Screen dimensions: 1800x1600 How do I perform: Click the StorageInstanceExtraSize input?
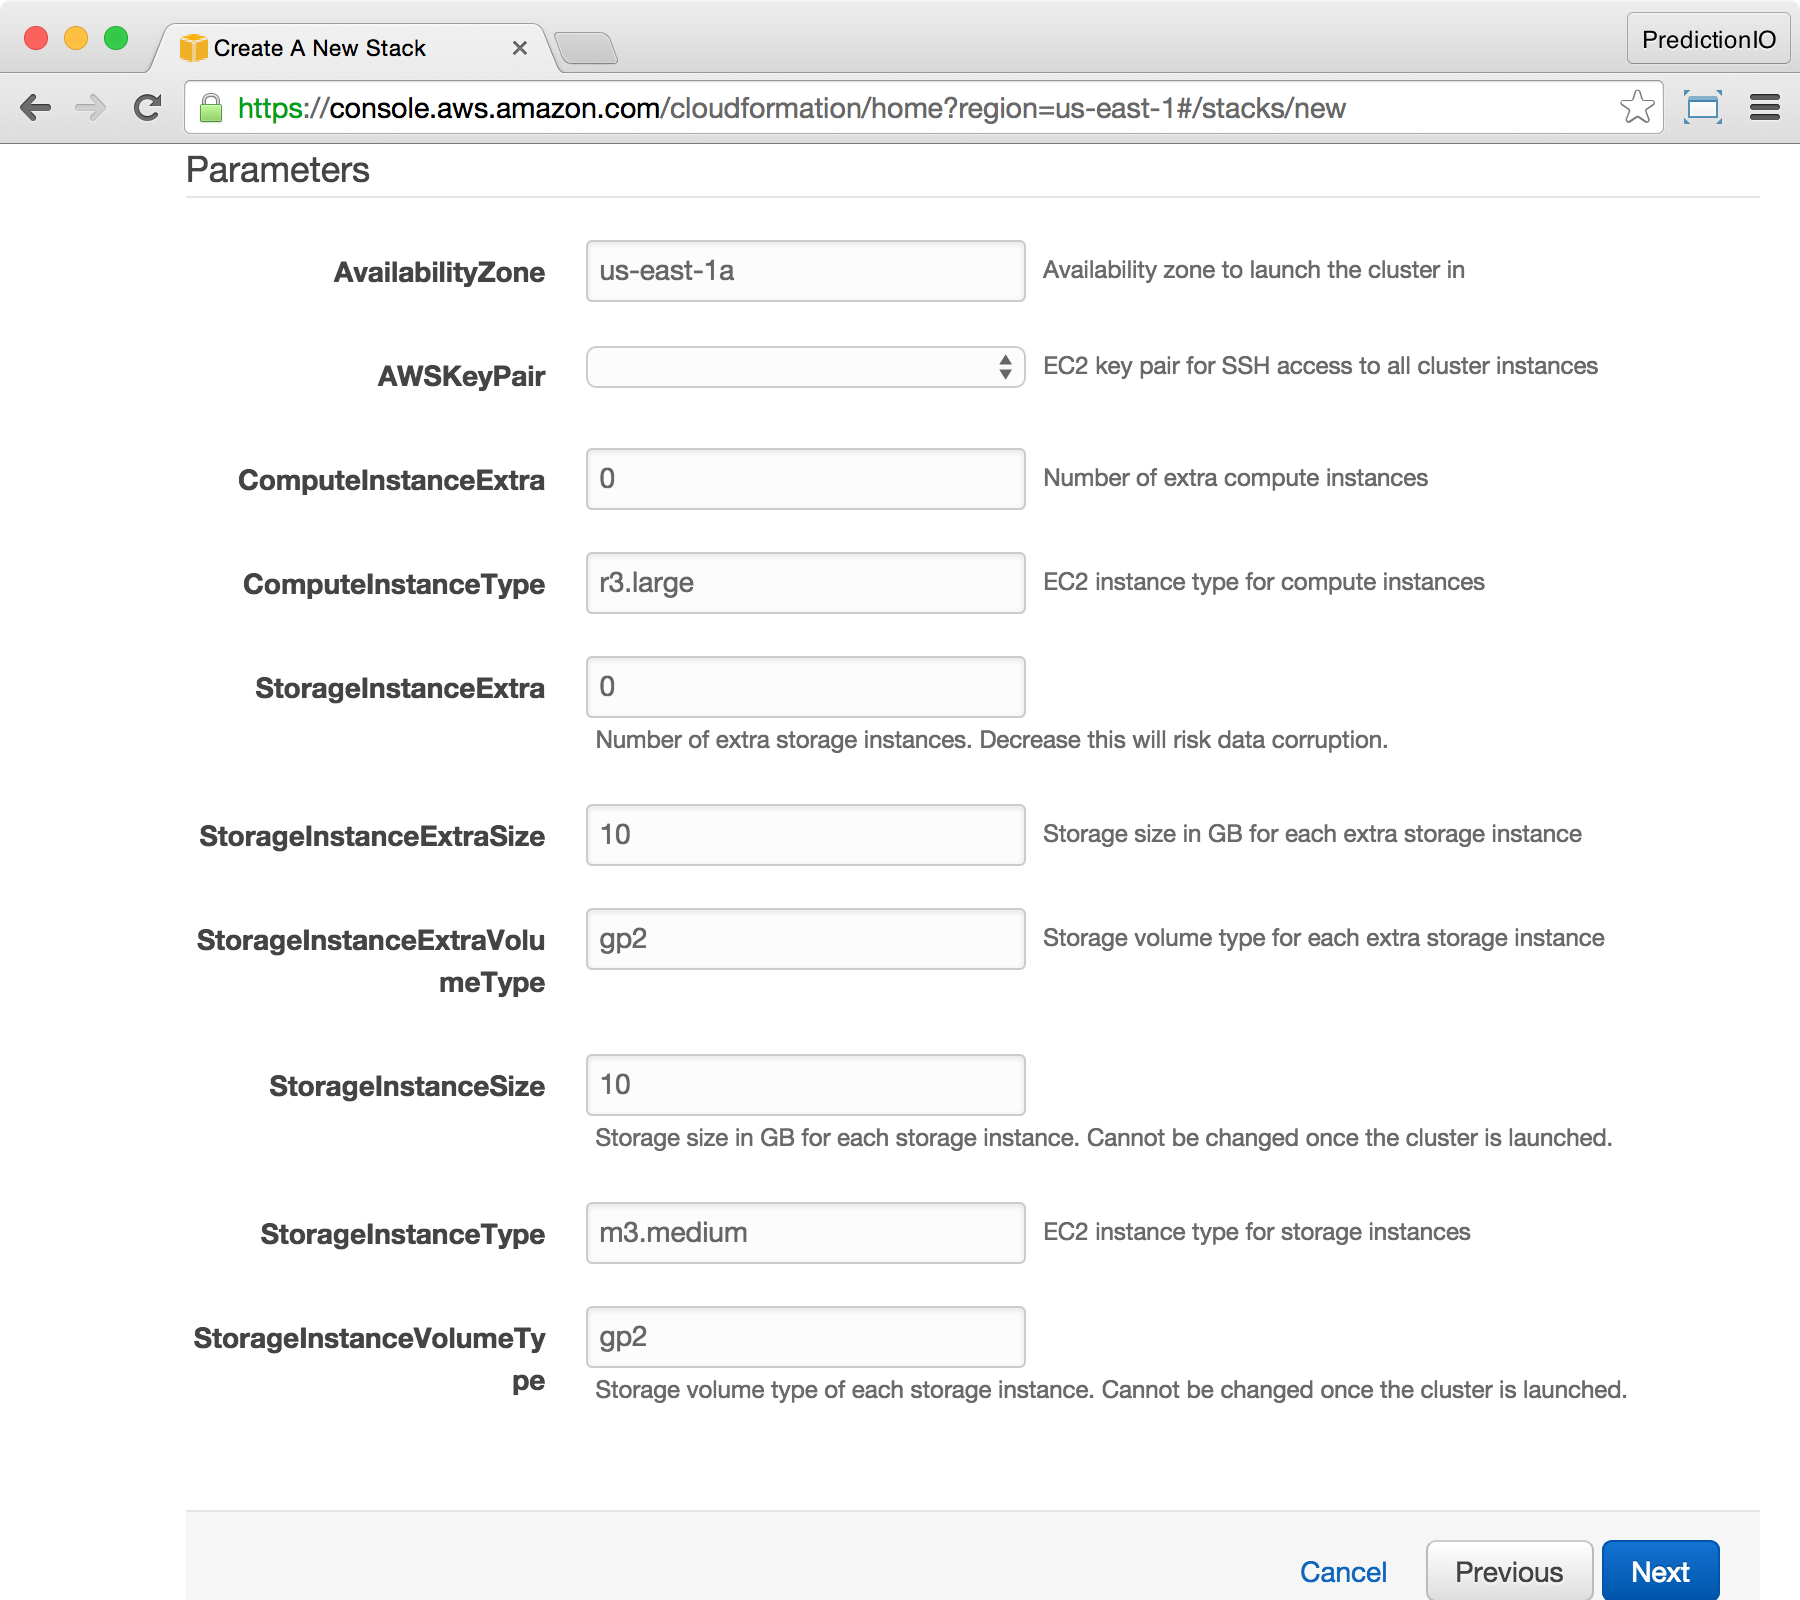tap(805, 835)
